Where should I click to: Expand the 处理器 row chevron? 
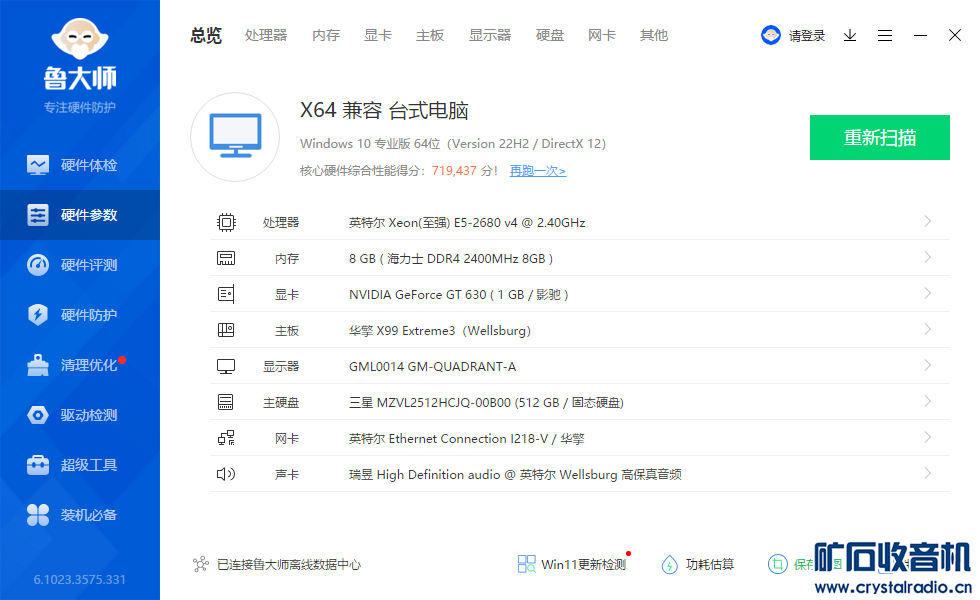point(928,221)
